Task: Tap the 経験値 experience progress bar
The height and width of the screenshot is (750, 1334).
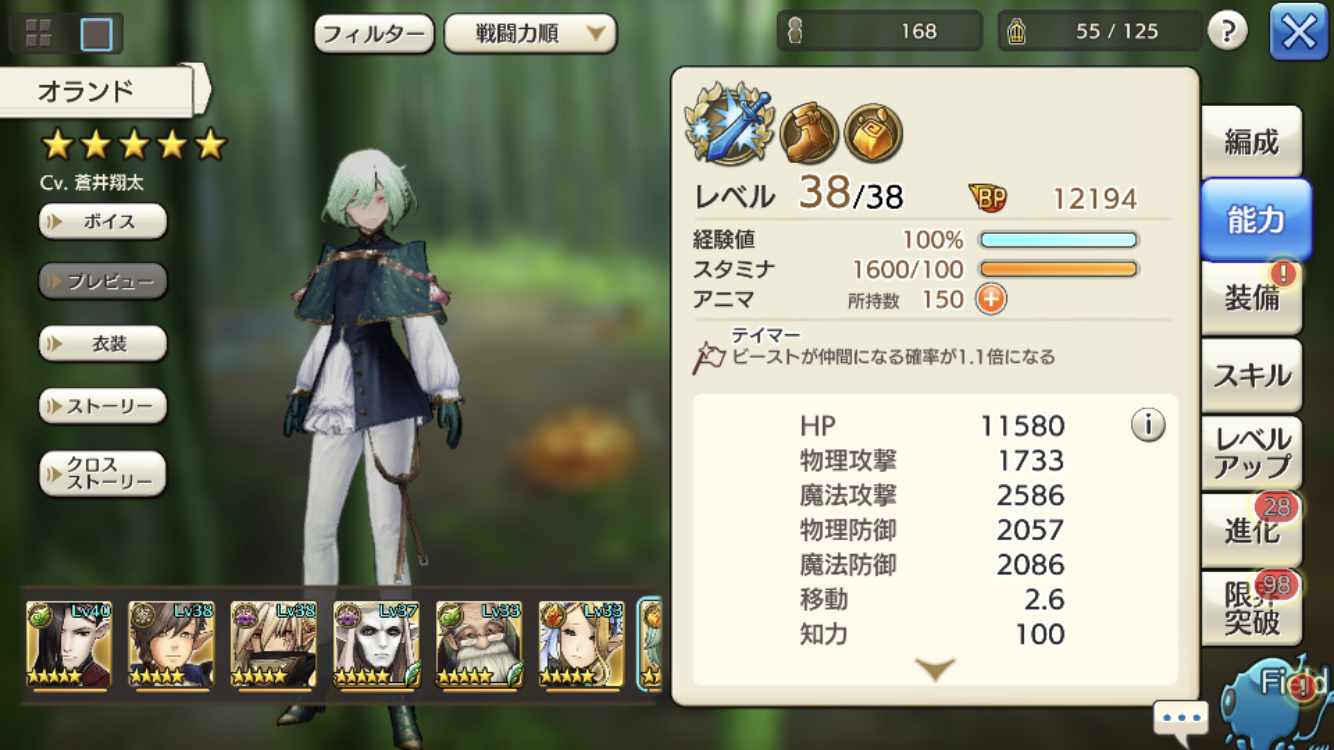Action: tap(1058, 240)
